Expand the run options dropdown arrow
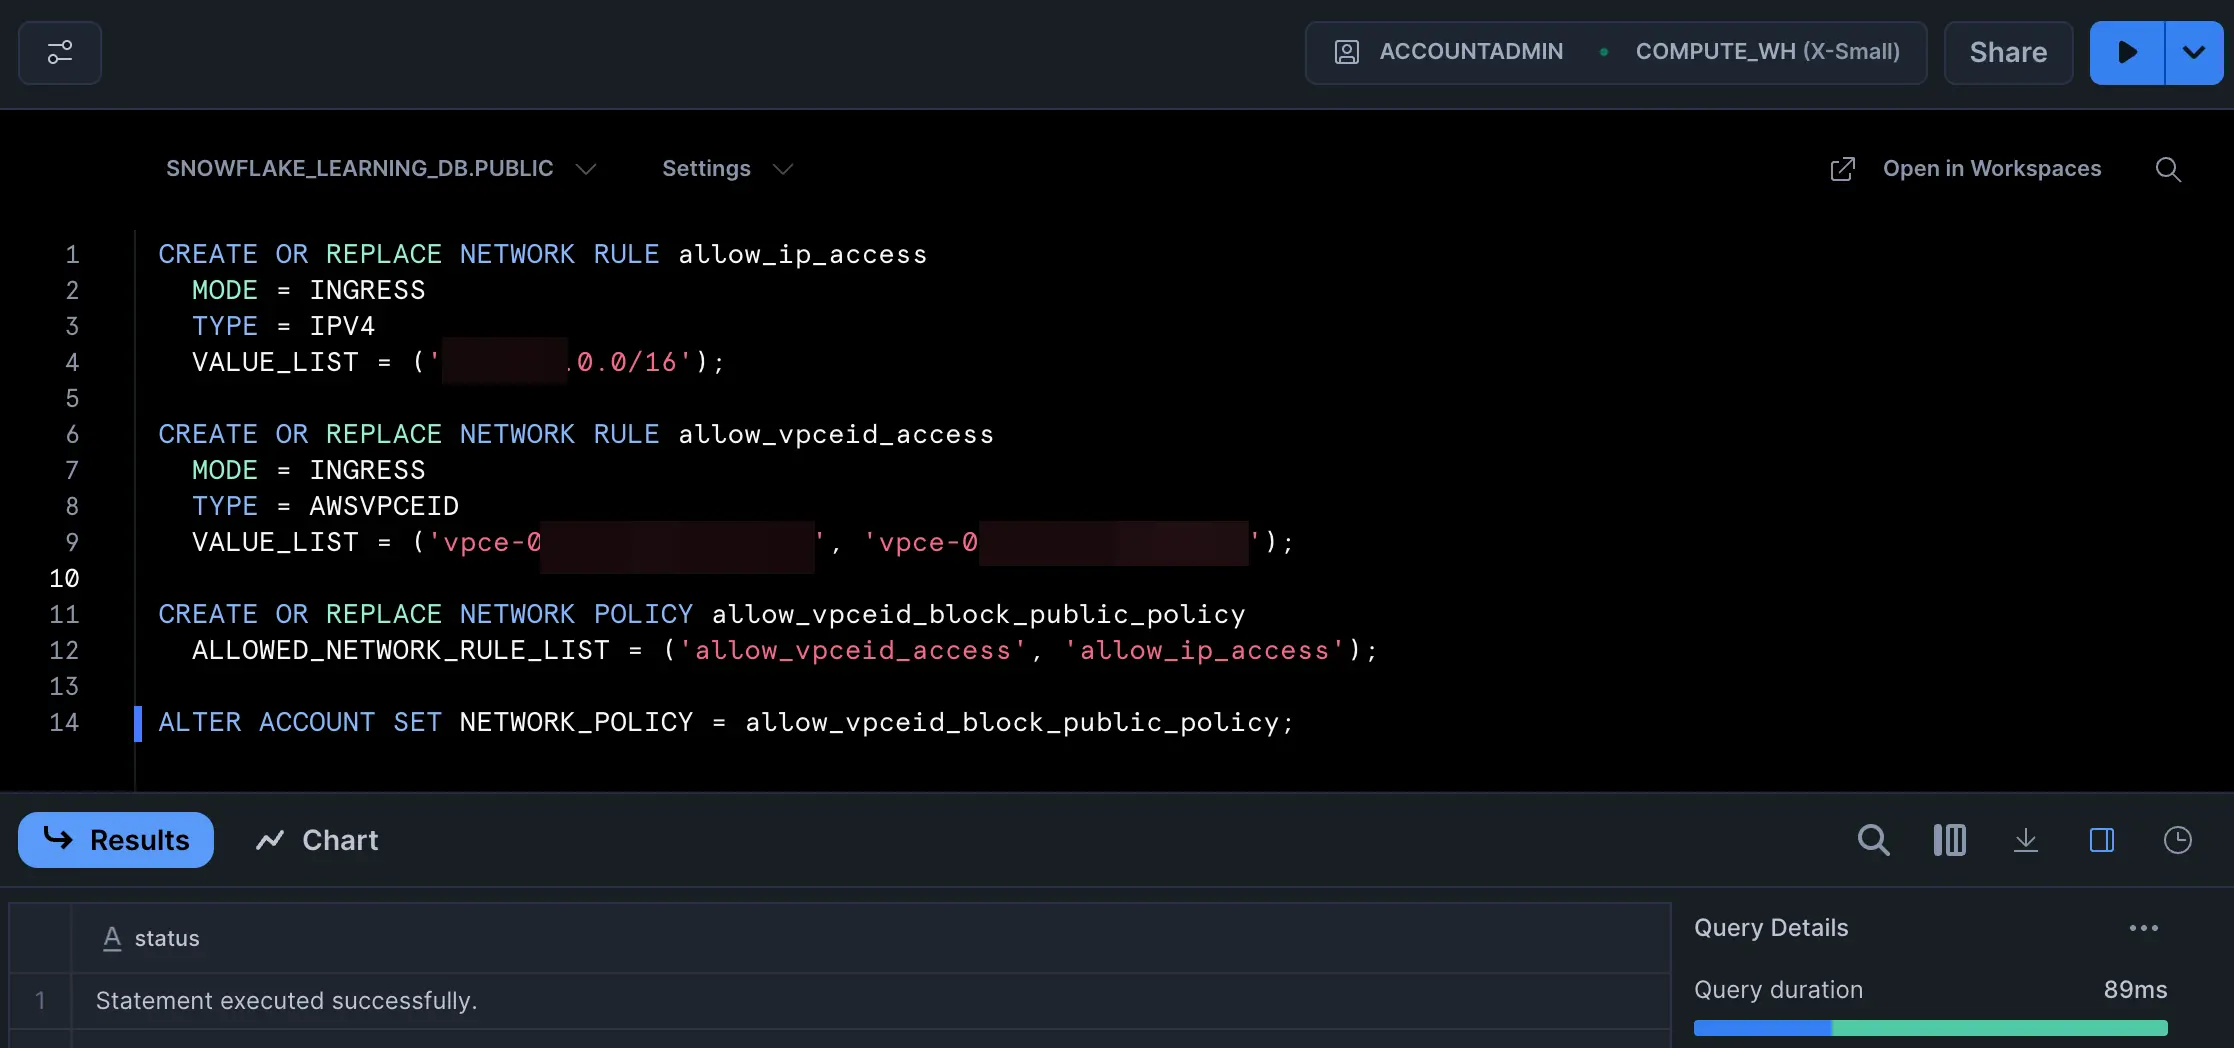 (2194, 53)
